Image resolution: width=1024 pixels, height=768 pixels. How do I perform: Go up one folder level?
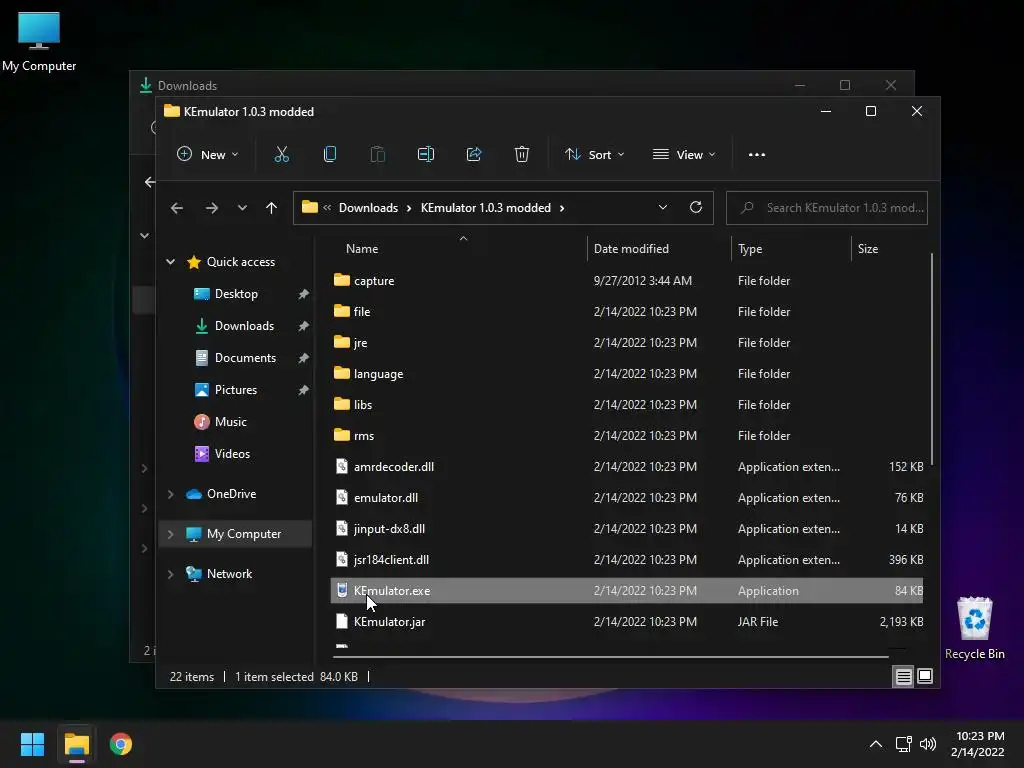tap(272, 208)
